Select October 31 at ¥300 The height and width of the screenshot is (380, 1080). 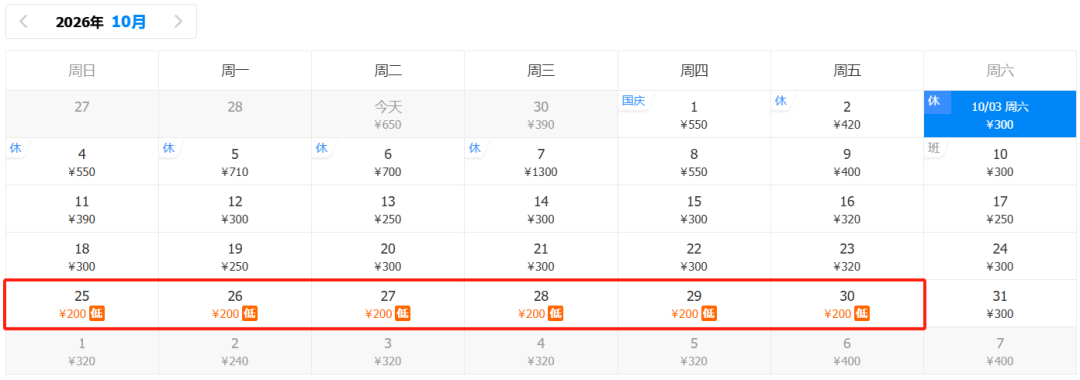coord(1000,304)
